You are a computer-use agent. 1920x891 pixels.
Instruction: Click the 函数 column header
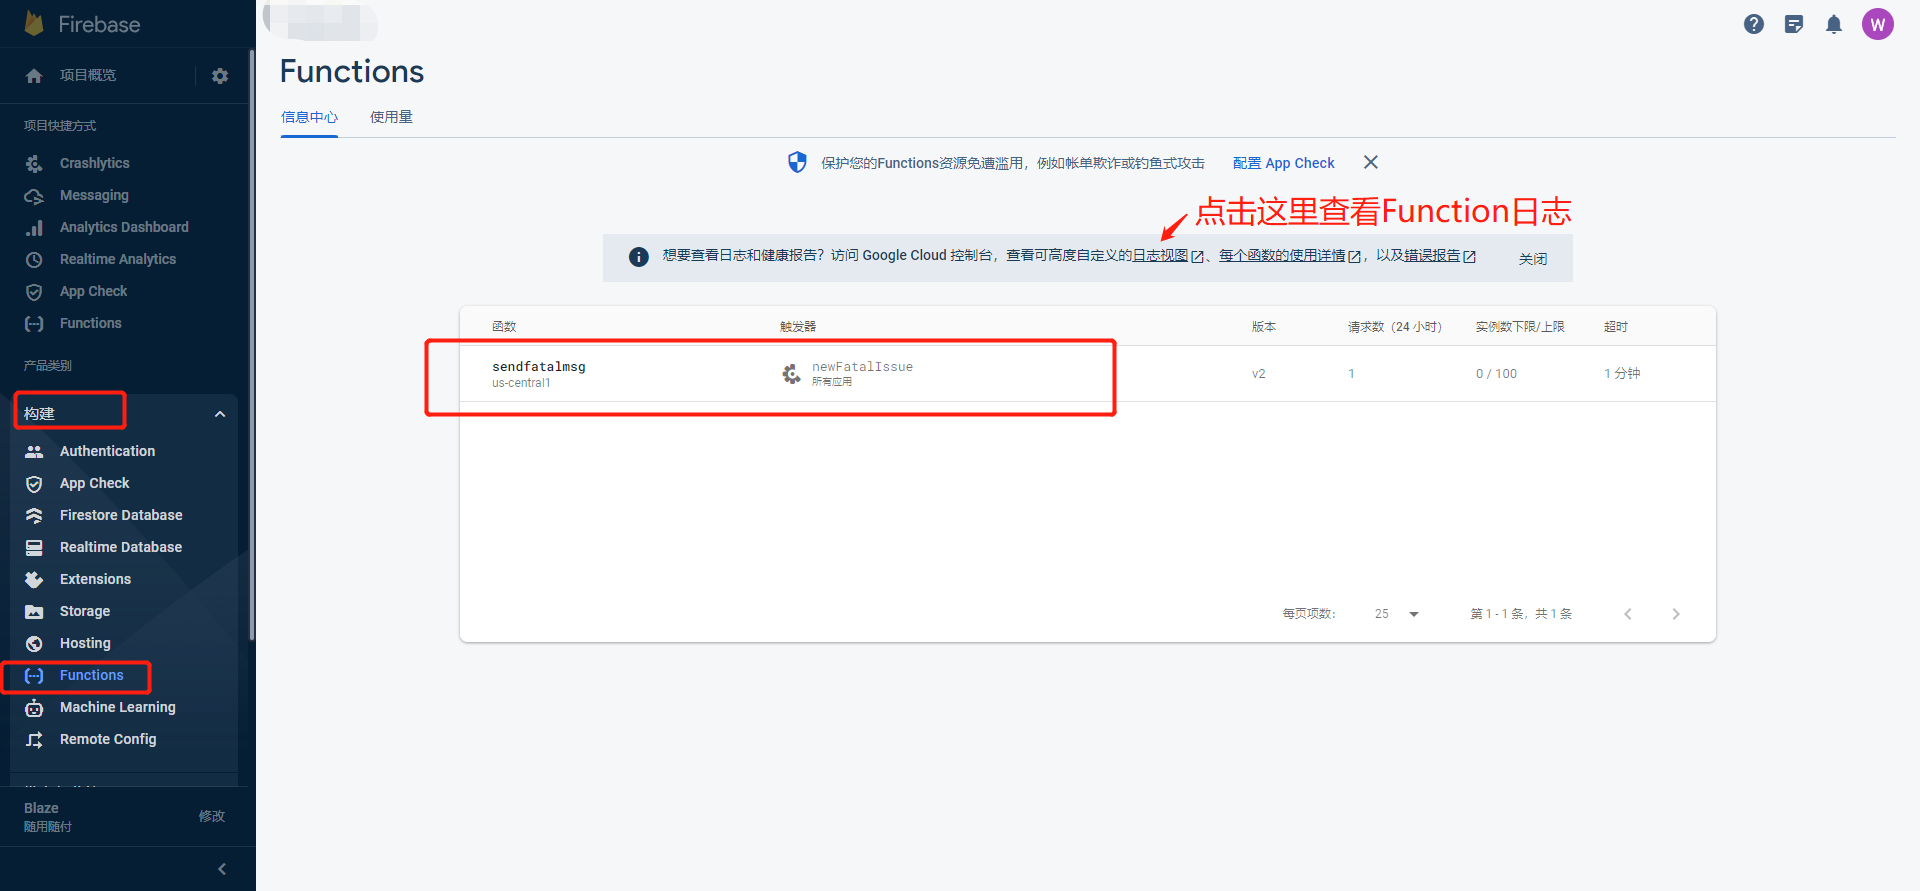pyautogui.click(x=504, y=327)
